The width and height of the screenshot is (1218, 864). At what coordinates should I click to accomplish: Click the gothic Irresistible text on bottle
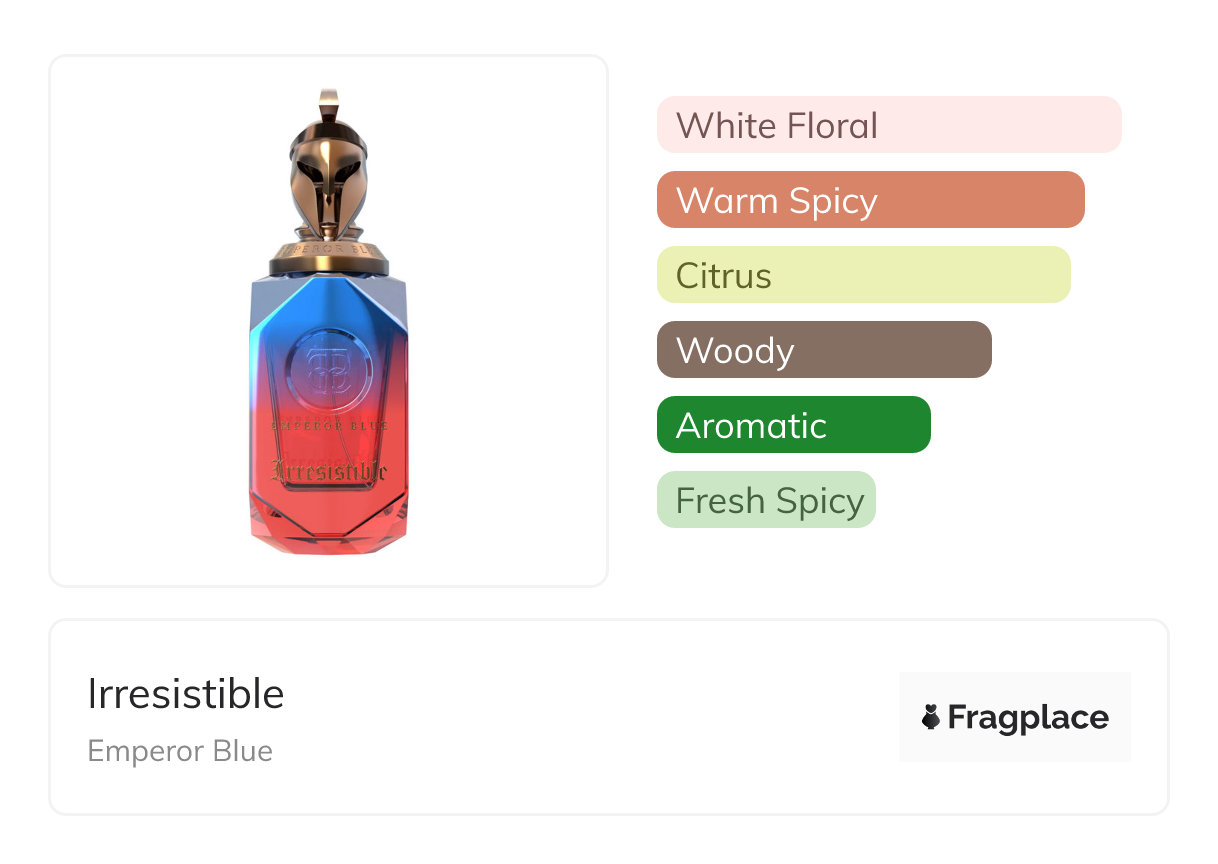pos(329,469)
